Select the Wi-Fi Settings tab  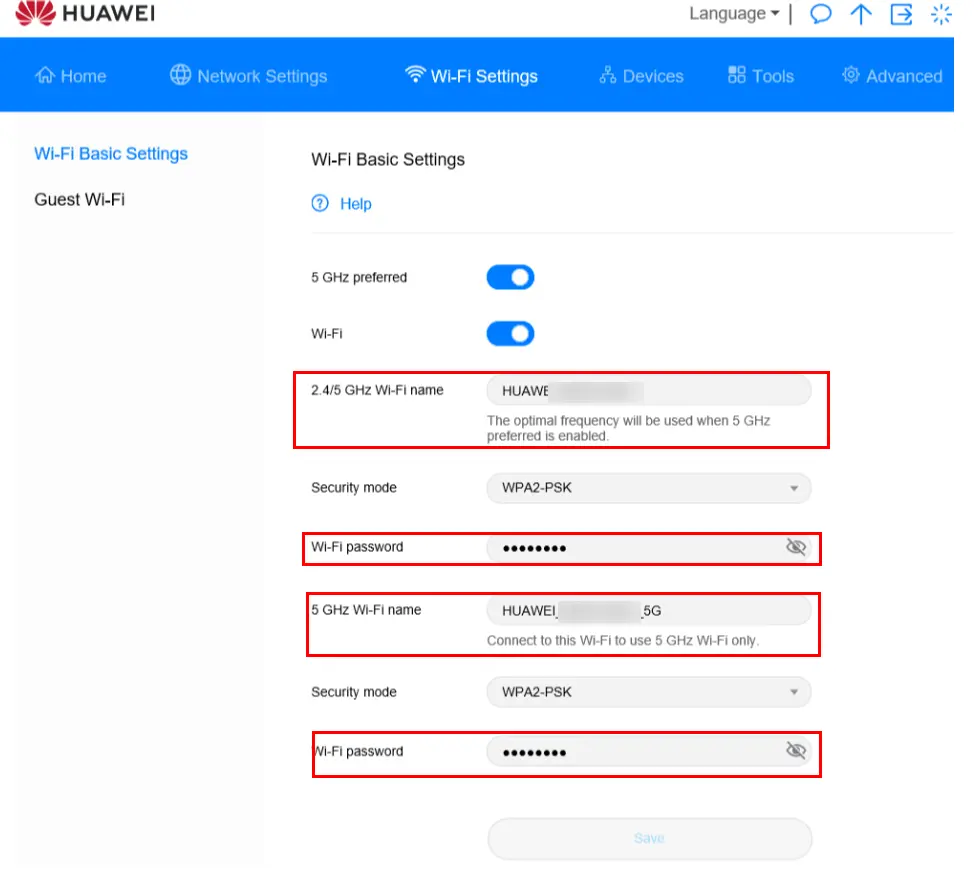[x=471, y=75]
